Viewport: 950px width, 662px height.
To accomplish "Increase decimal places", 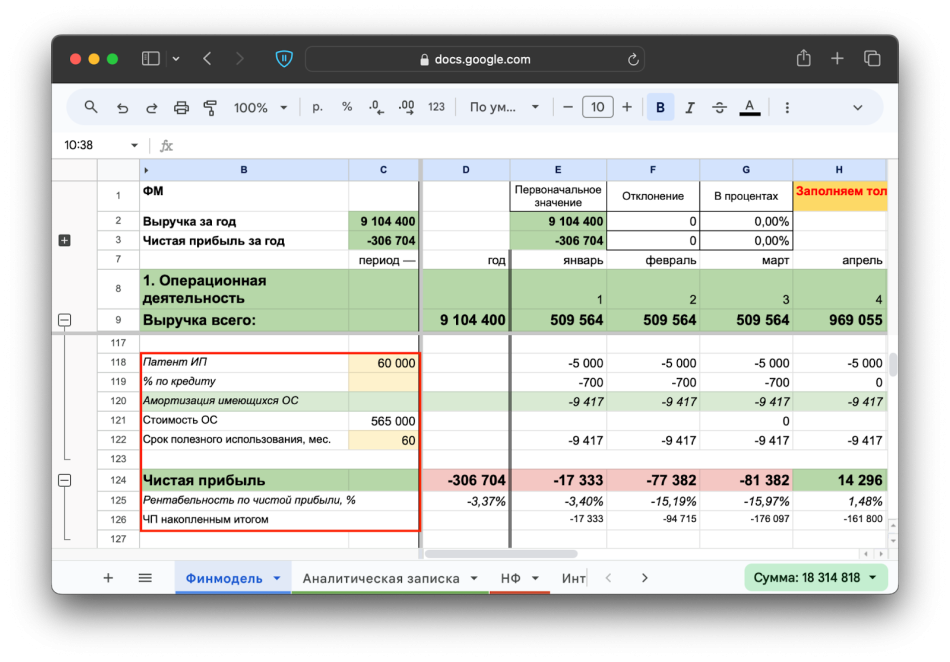I will (x=406, y=107).
